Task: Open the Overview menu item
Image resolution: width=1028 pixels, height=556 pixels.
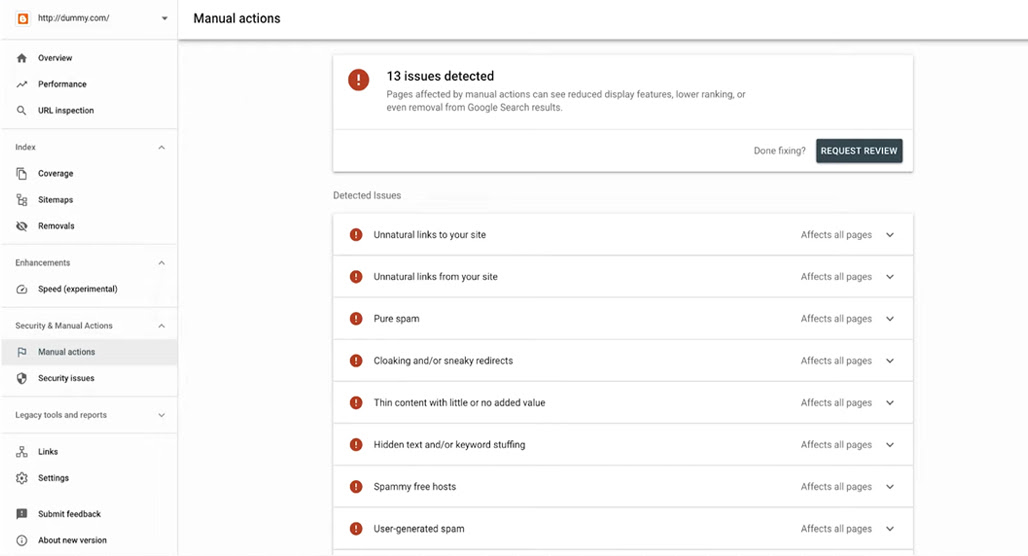Action: pos(89,58)
